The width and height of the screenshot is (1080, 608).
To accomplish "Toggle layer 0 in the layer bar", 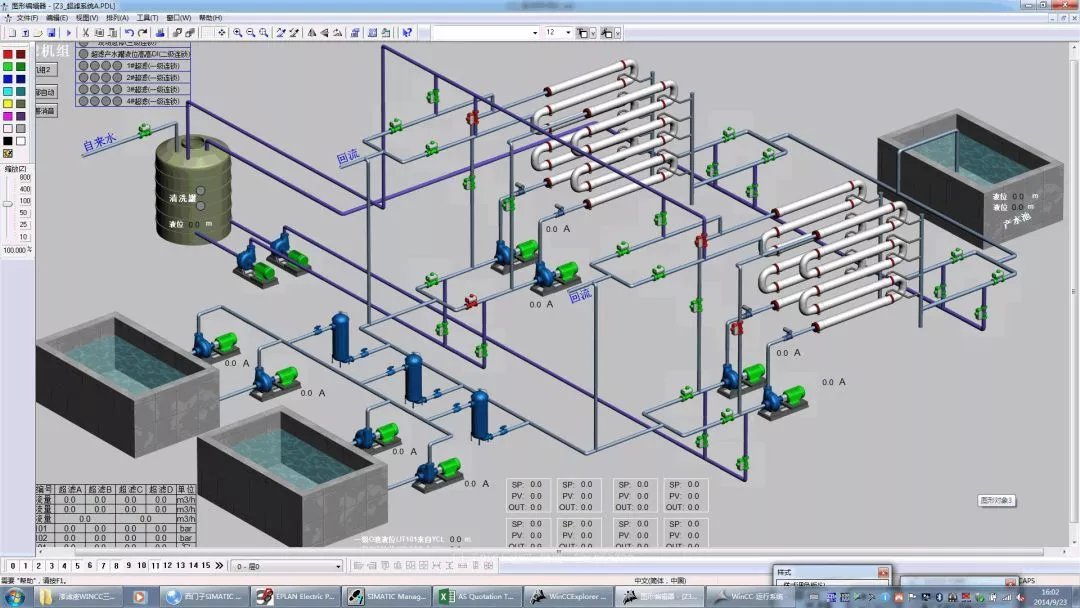I will (12, 566).
